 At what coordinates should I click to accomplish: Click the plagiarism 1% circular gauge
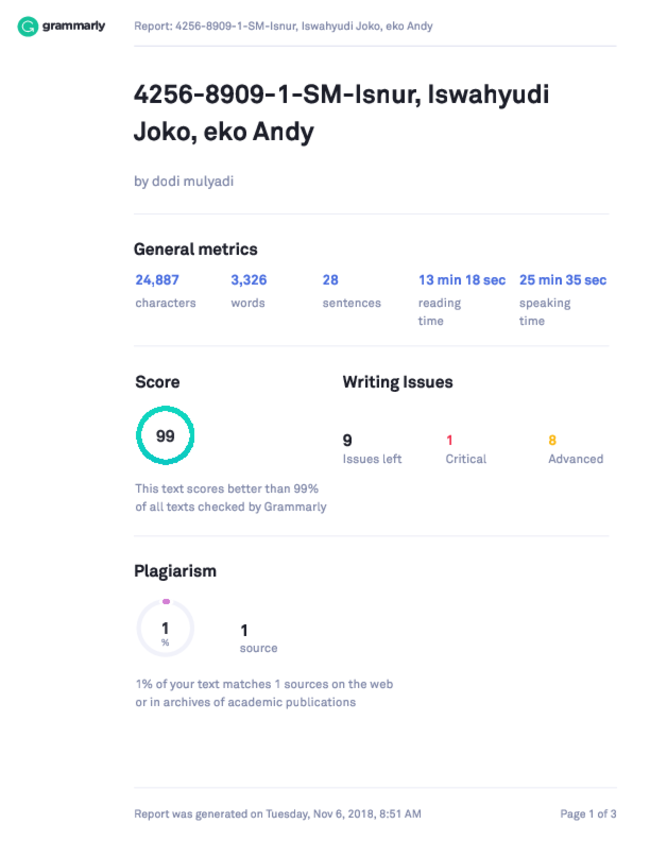tap(165, 628)
